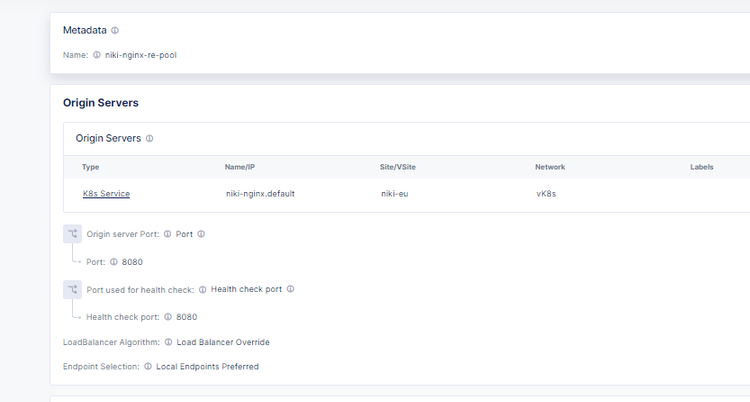Viewport: 750px width, 402px height.
Task: Click info icon following 'Health check port' choice value
Action: click(x=291, y=289)
